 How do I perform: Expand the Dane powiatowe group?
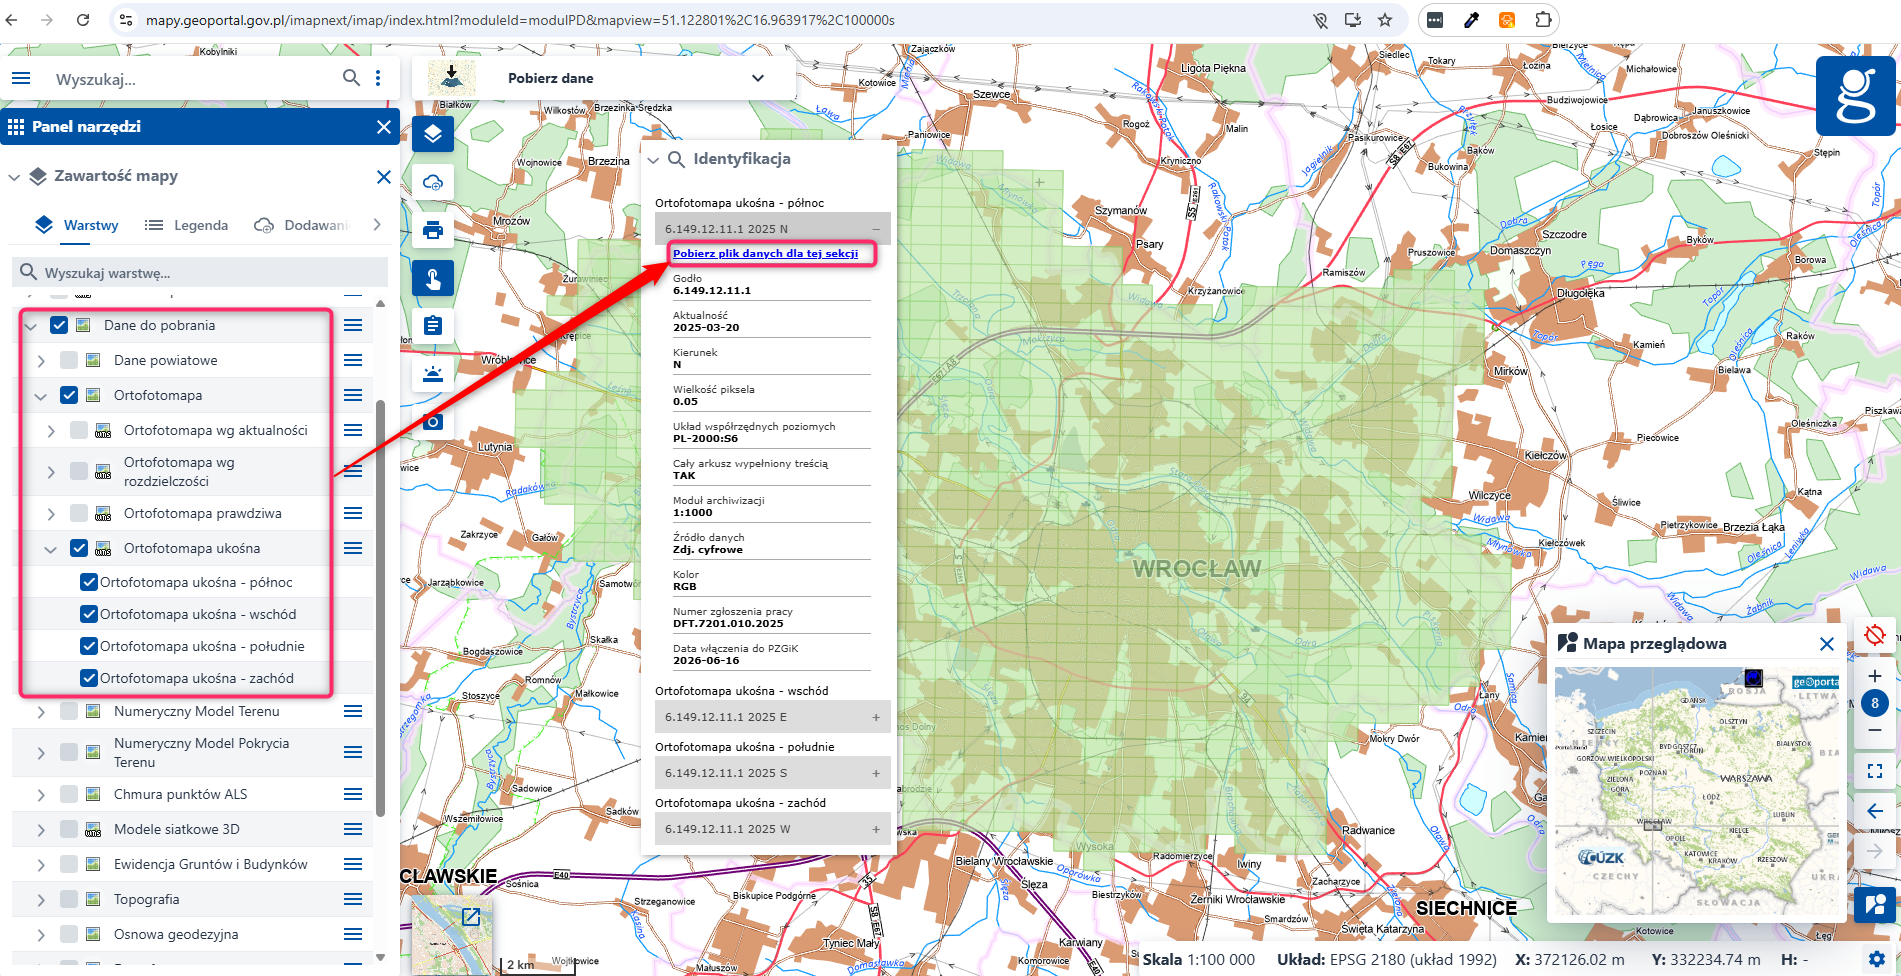point(41,361)
